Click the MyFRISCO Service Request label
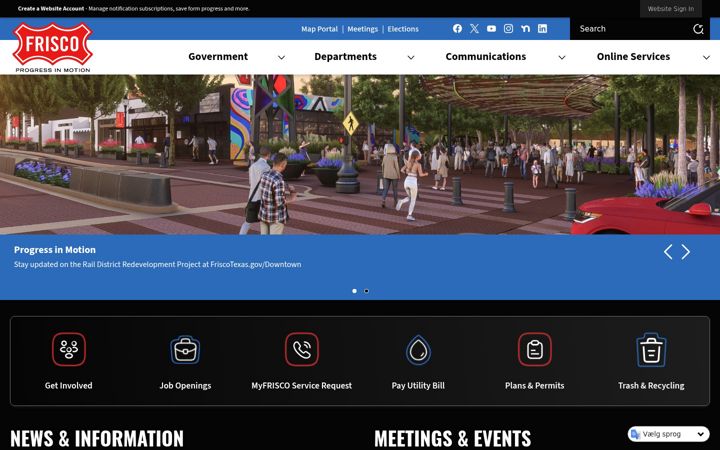Image resolution: width=720 pixels, height=450 pixels. click(302, 386)
